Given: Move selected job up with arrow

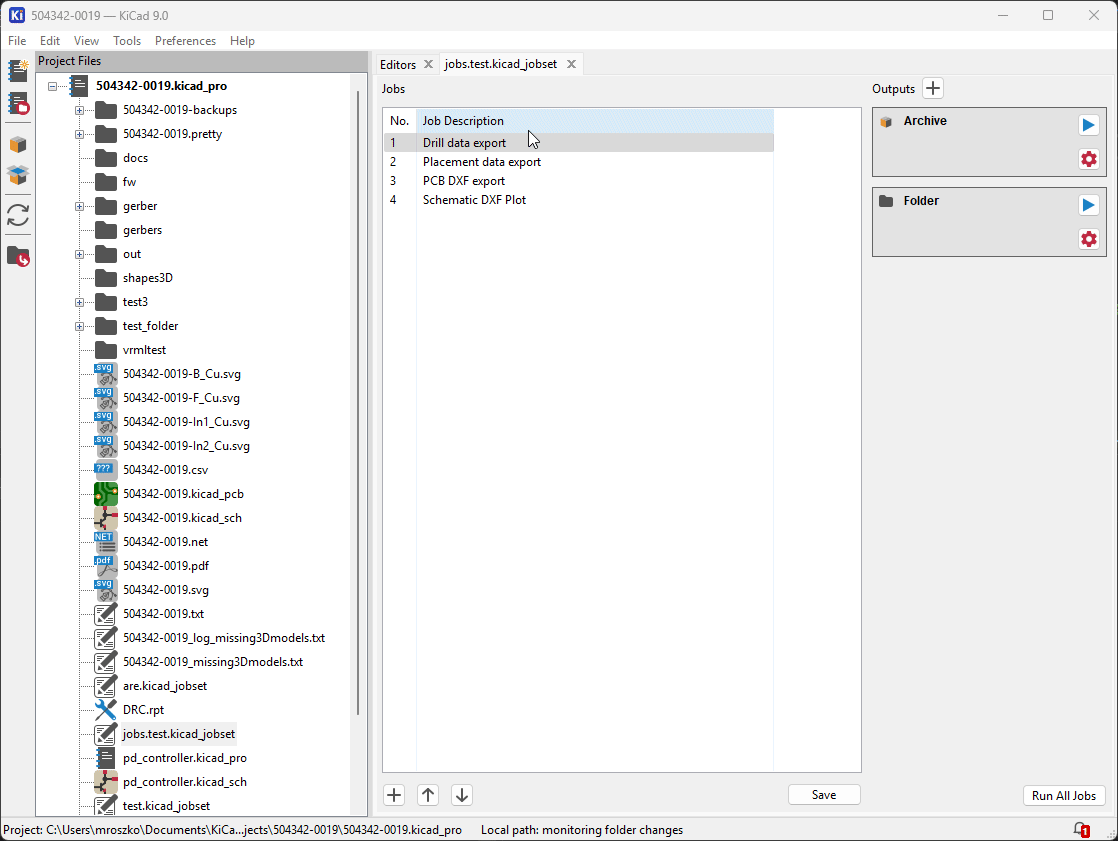Looking at the screenshot, I should 428,795.
